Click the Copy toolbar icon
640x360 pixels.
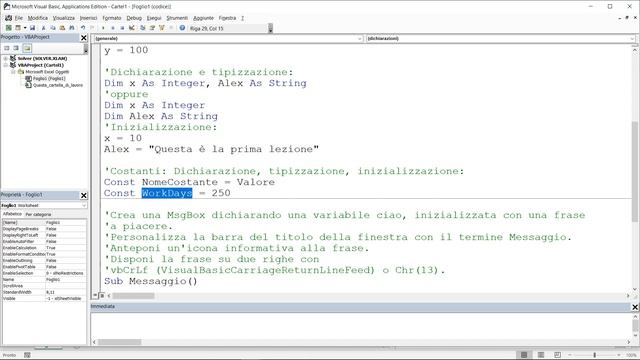53,28
